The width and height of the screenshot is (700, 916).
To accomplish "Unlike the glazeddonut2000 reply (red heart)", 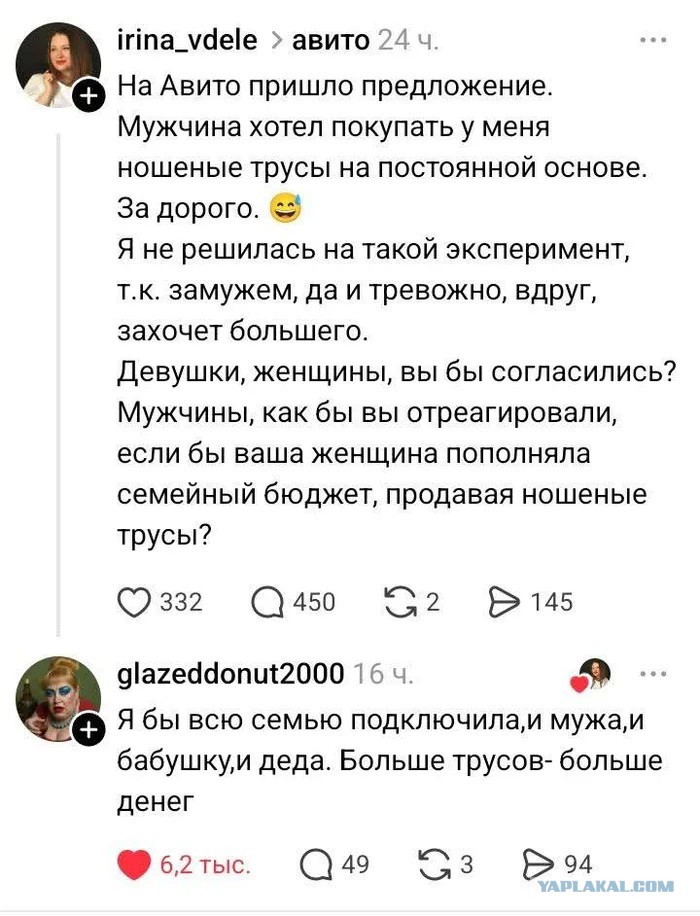I will tap(134, 864).
